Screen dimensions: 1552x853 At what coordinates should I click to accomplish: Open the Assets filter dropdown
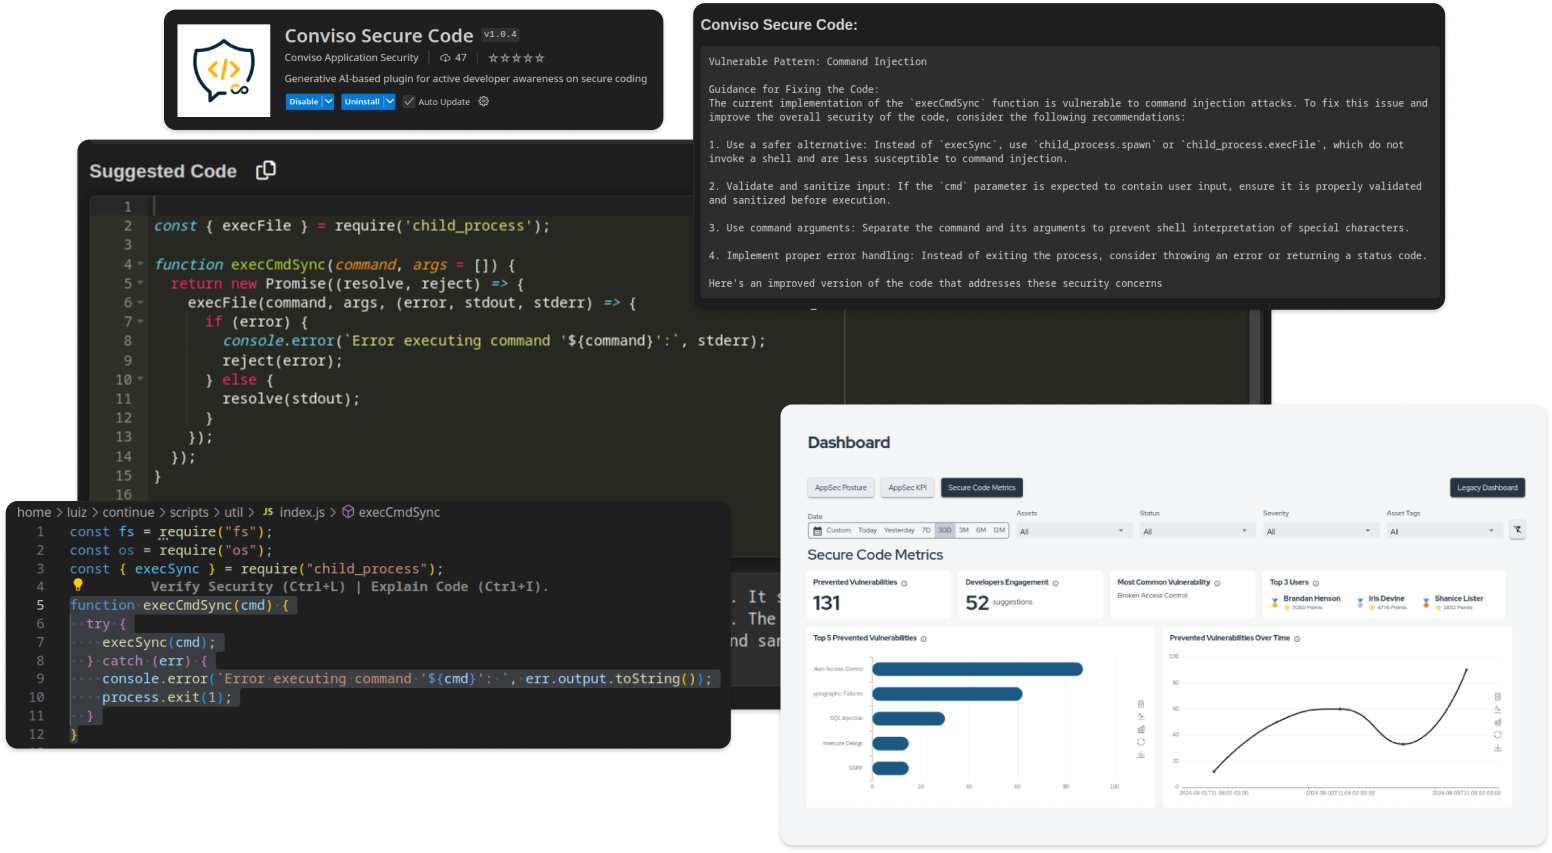[1073, 531]
